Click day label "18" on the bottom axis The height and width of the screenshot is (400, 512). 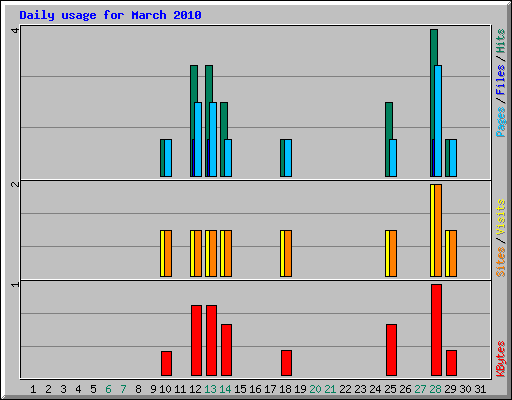pos(285,389)
